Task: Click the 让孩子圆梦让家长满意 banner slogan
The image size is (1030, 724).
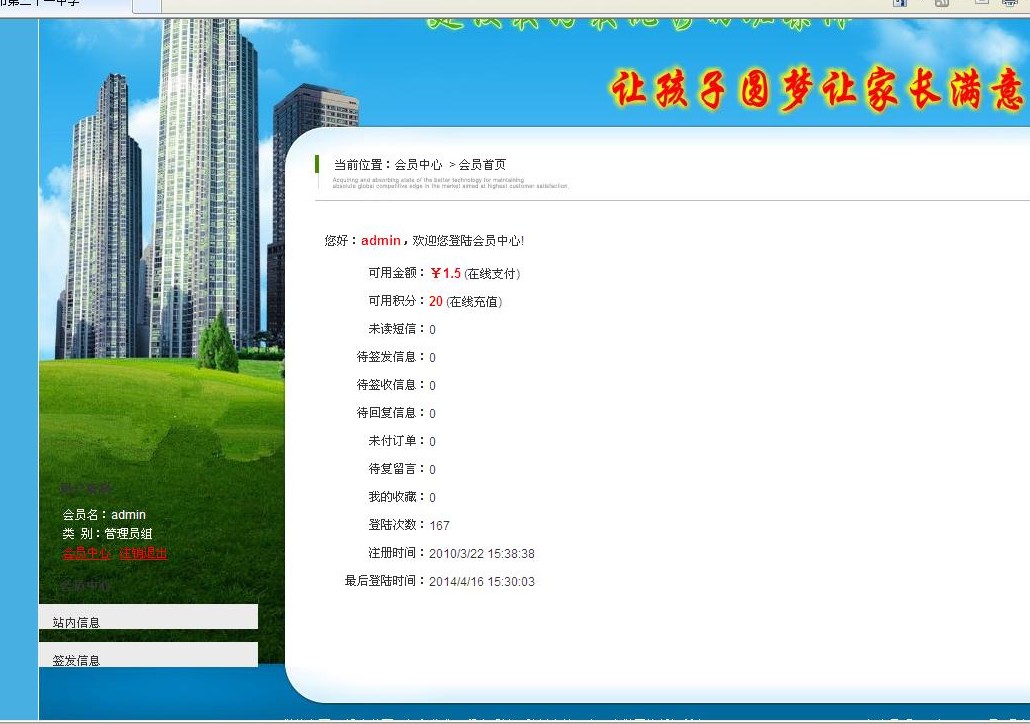Action: coord(816,92)
